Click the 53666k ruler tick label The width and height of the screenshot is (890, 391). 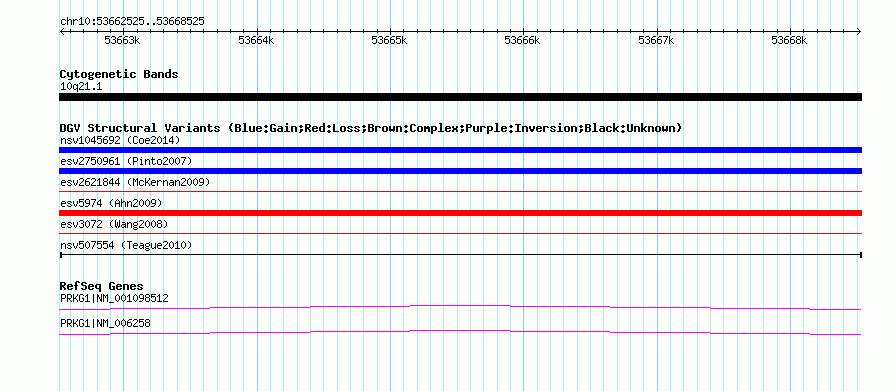(x=522, y=40)
